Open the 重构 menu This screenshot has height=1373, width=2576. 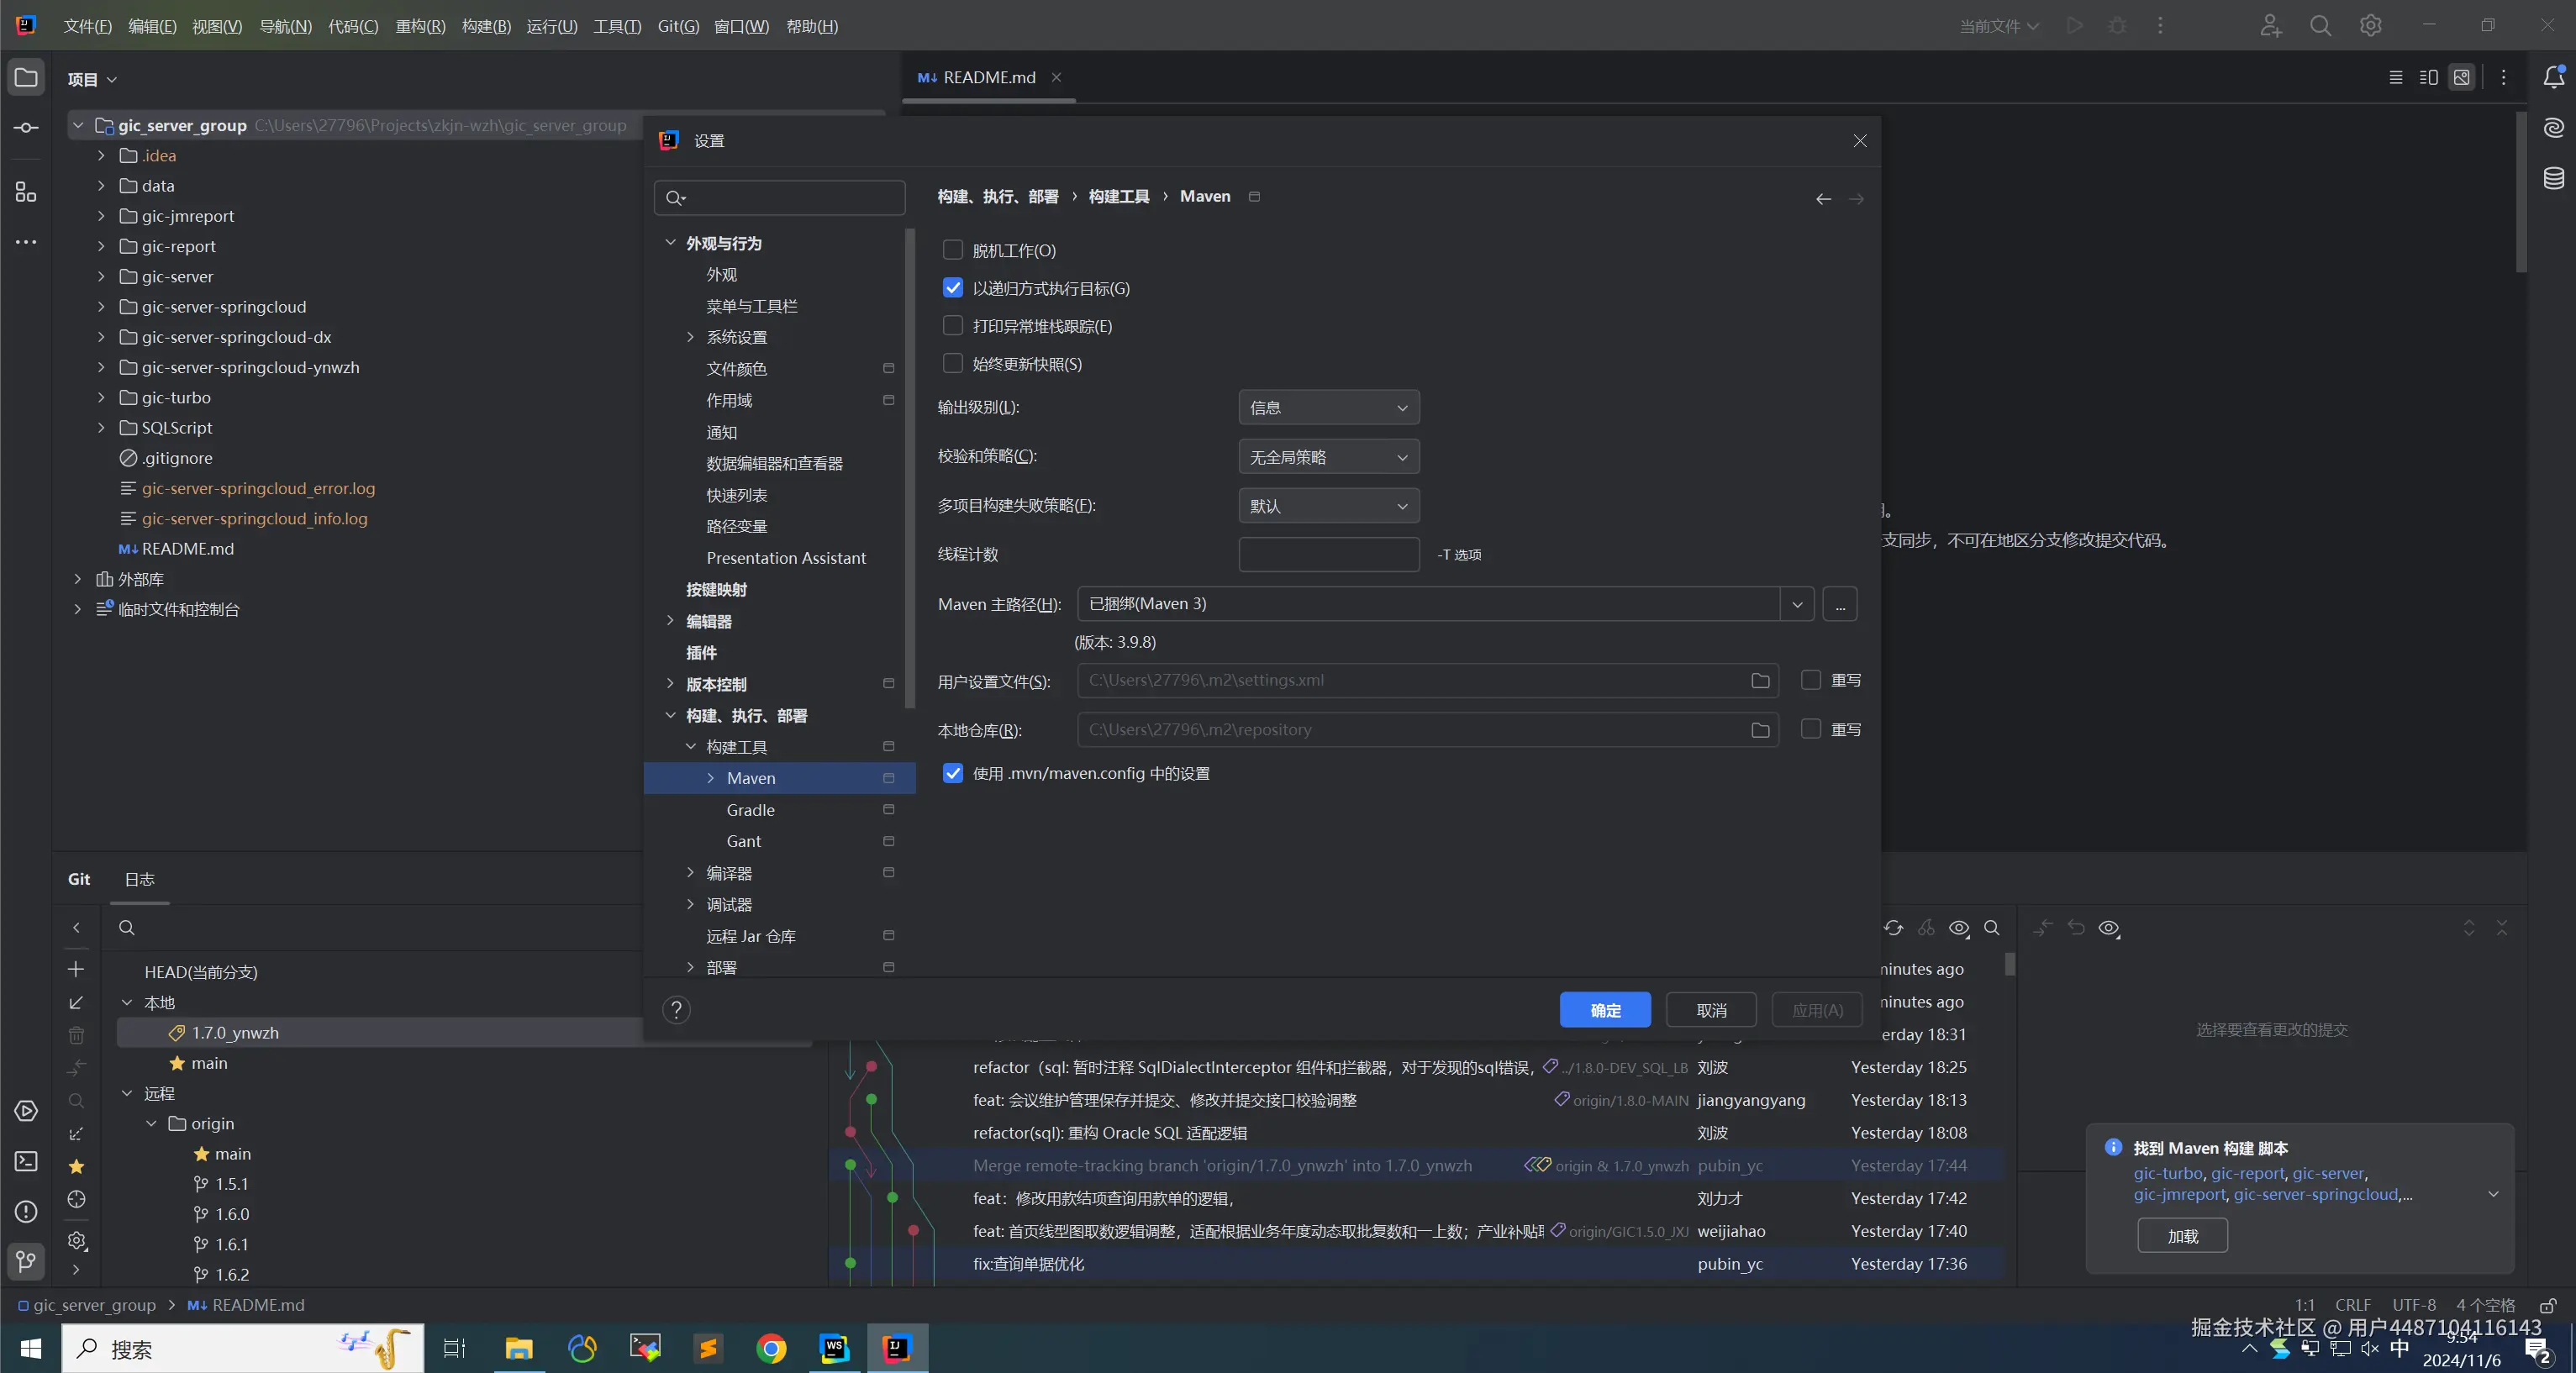pyautogui.click(x=420, y=26)
